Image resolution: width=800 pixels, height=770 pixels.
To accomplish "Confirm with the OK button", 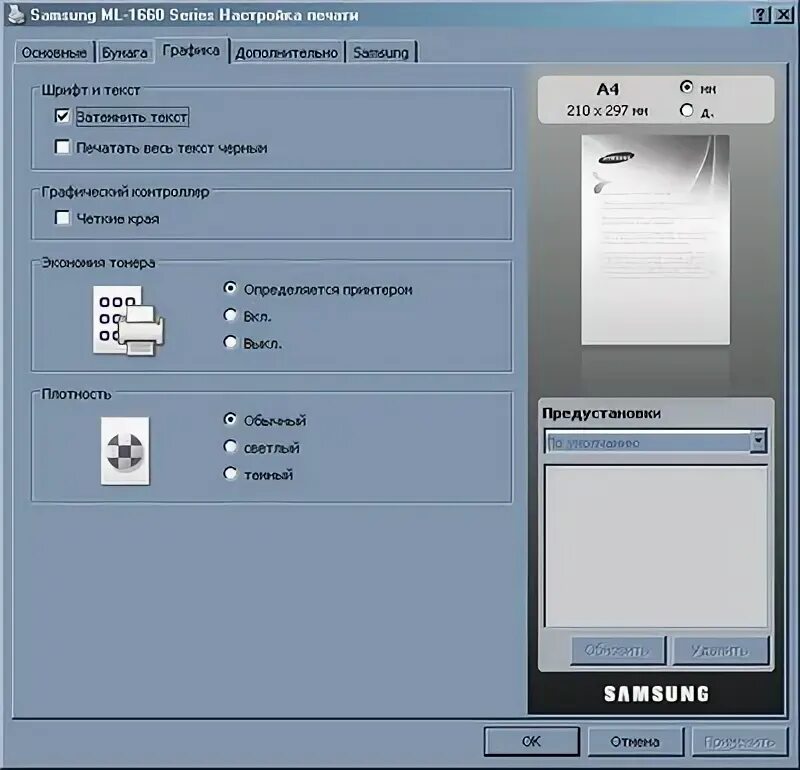I will (x=531, y=741).
